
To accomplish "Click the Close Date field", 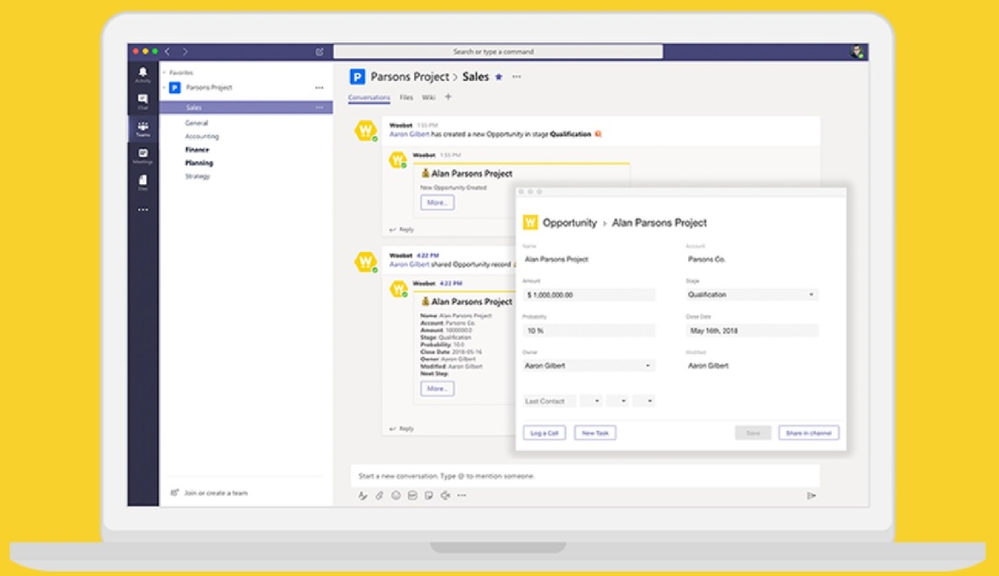I will [751, 331].
